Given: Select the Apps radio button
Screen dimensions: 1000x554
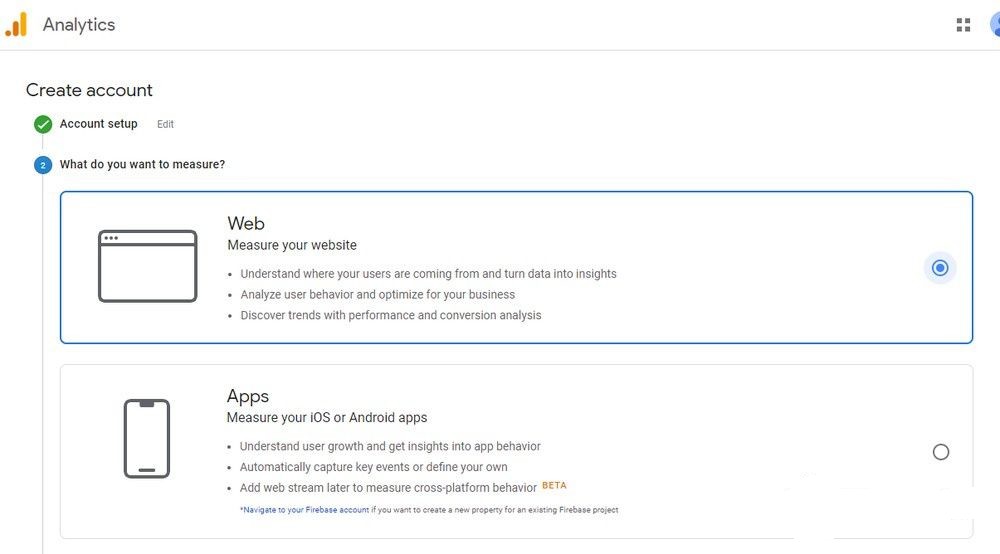Looking at the screenshot, I should pyautogui.click(x=940, y=452).
